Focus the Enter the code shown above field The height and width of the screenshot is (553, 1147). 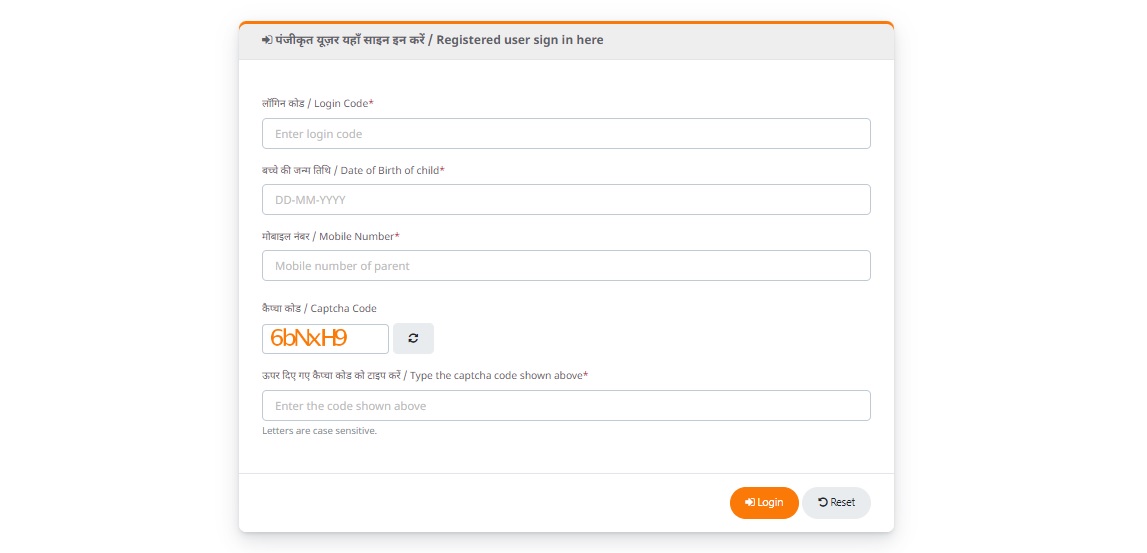click(566, 406)
